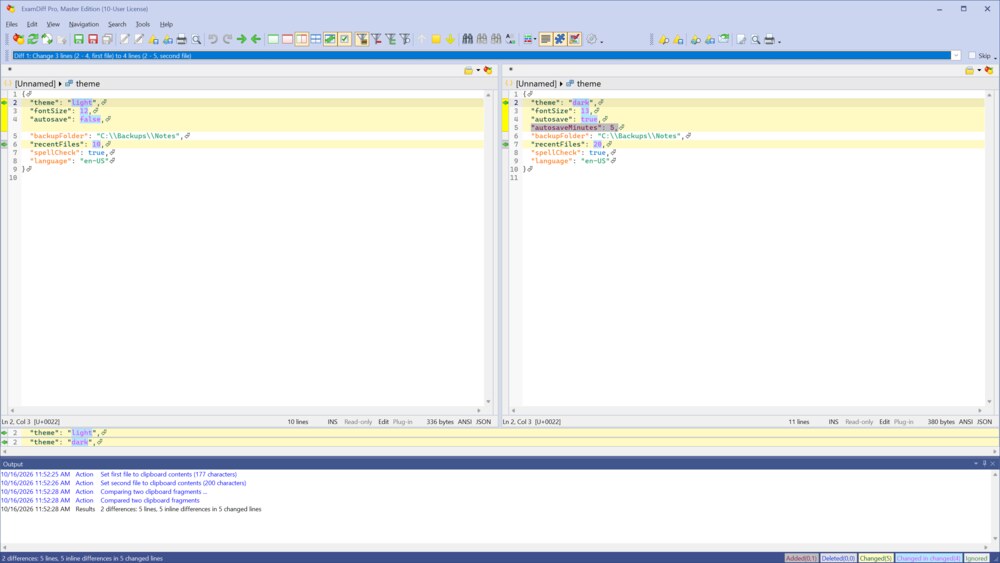Click the gear Options icon
Viewport: 1000px width, 563px height.
pyautogui.click(x=592, y=40)
